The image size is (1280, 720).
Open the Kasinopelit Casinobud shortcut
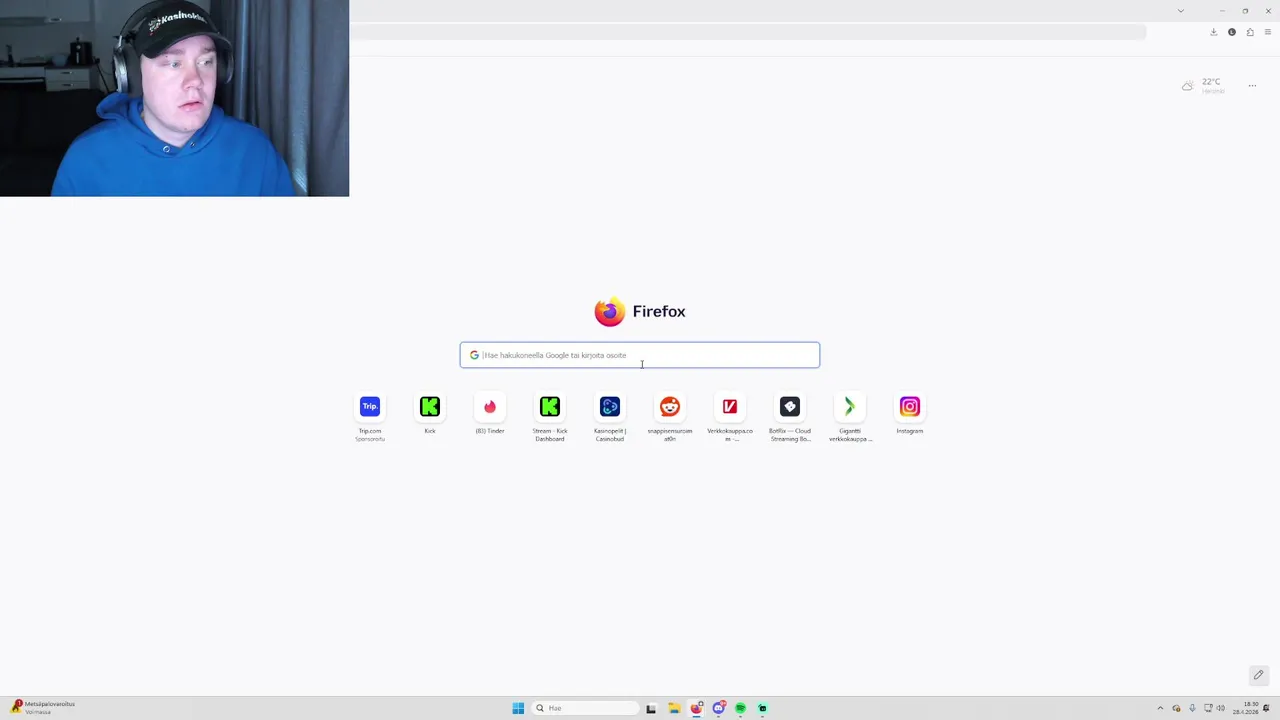(x=610, y=407)
